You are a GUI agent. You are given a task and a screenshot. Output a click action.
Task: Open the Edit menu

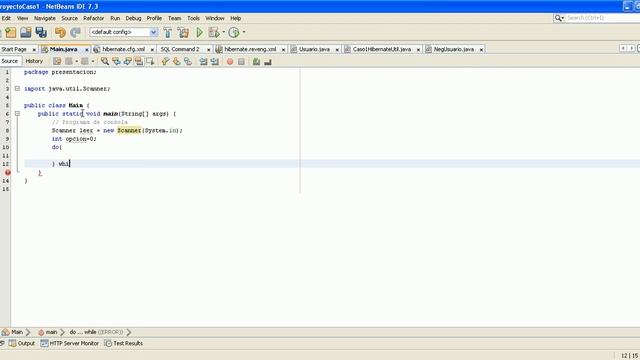point(6,18)
